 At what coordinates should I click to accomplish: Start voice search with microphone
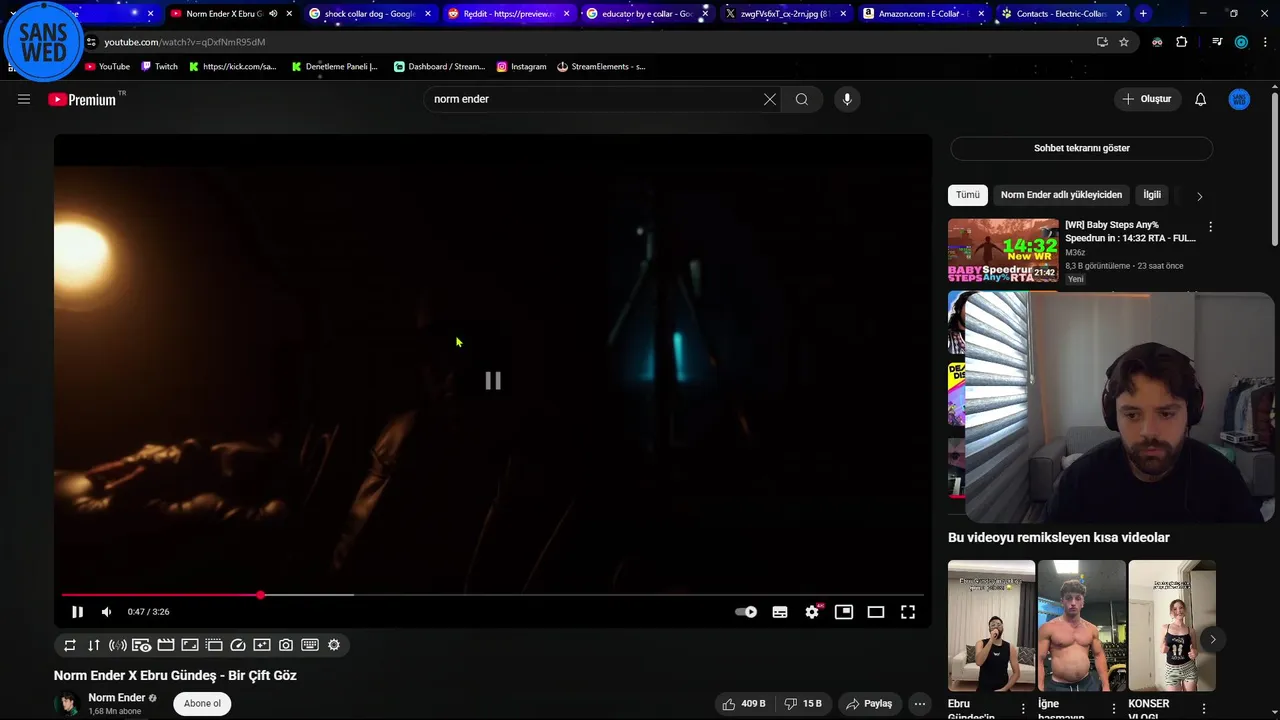pyautogui.click(x=847, y=99)
